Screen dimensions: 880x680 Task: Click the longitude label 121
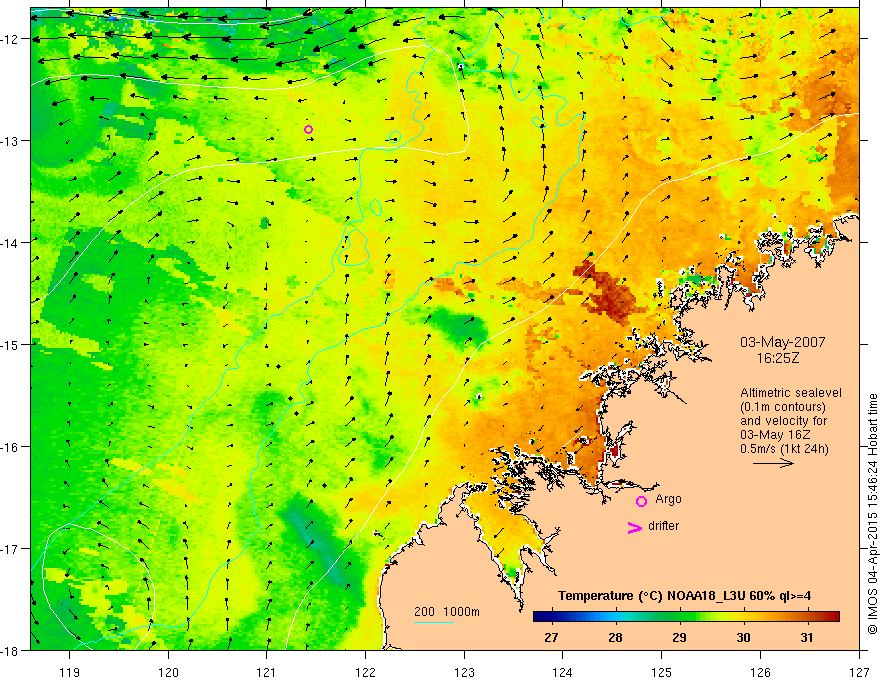[267, 672]
